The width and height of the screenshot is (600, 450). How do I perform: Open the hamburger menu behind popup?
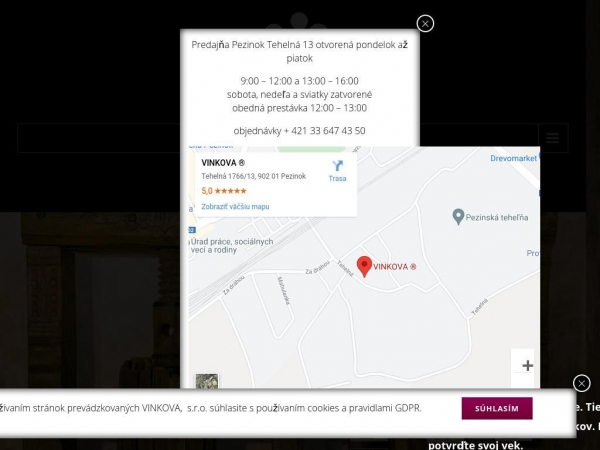click(552, 138)
